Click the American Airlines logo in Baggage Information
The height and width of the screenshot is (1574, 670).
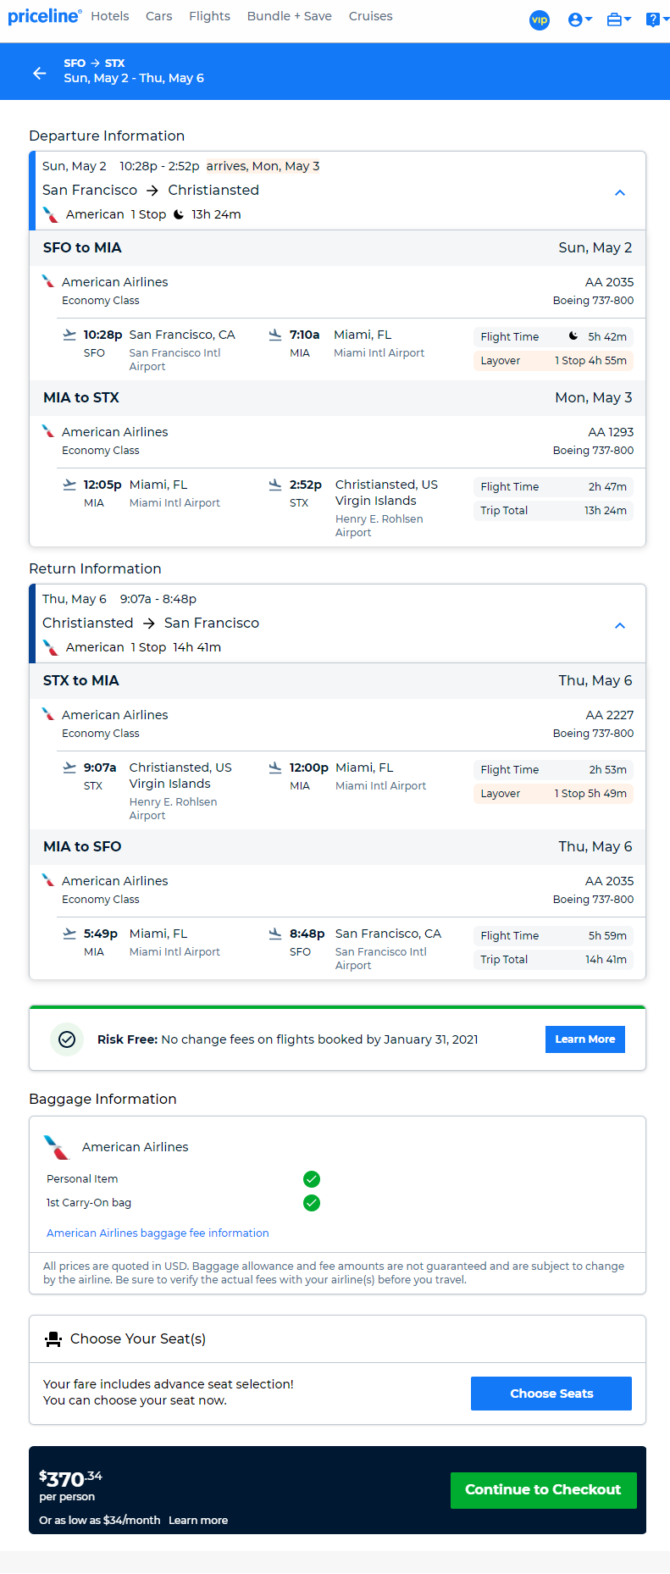tap(57, 1147)
